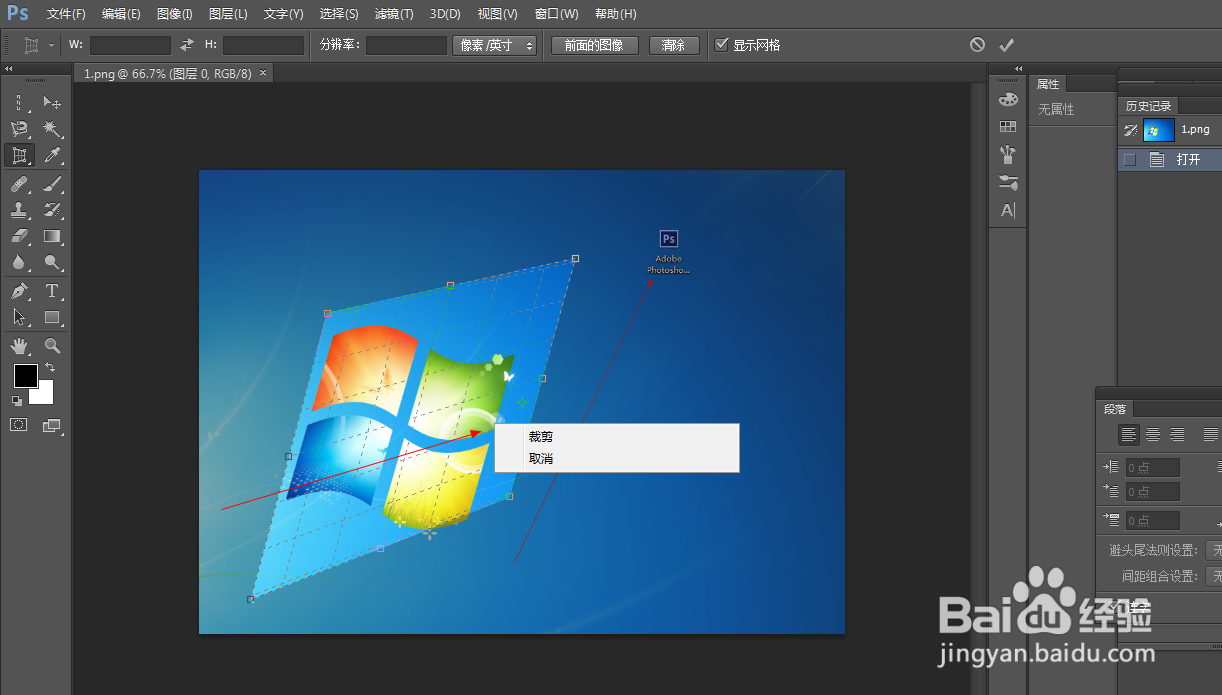Select the Pen tool
Screen dimensions: 1222x695
[x=19, y=291]
